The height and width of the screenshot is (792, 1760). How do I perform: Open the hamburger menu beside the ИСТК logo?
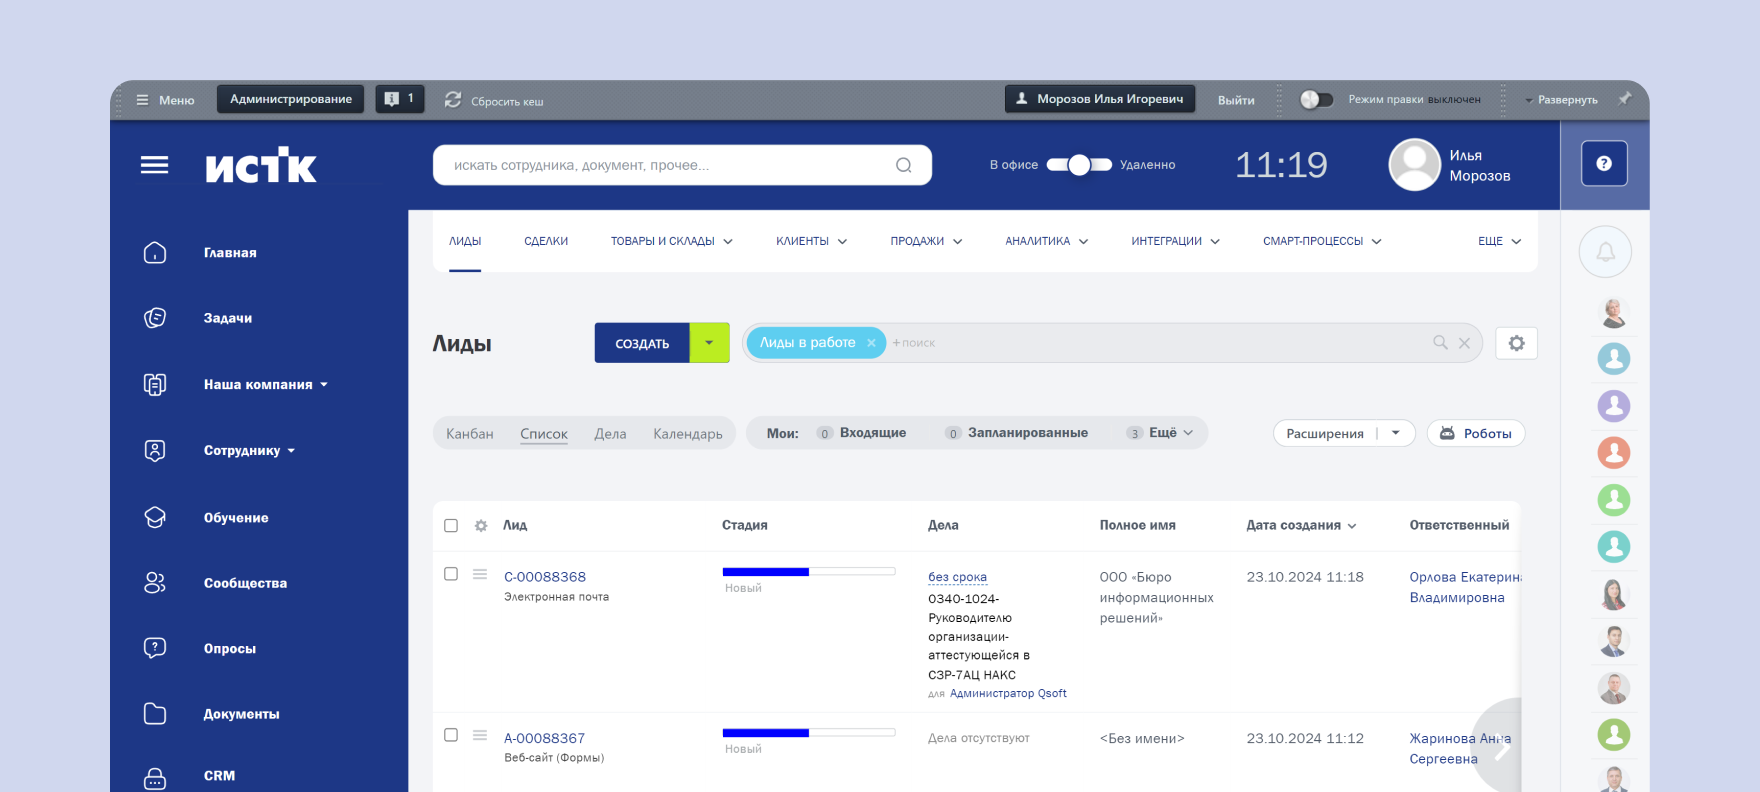pos(154,165)
